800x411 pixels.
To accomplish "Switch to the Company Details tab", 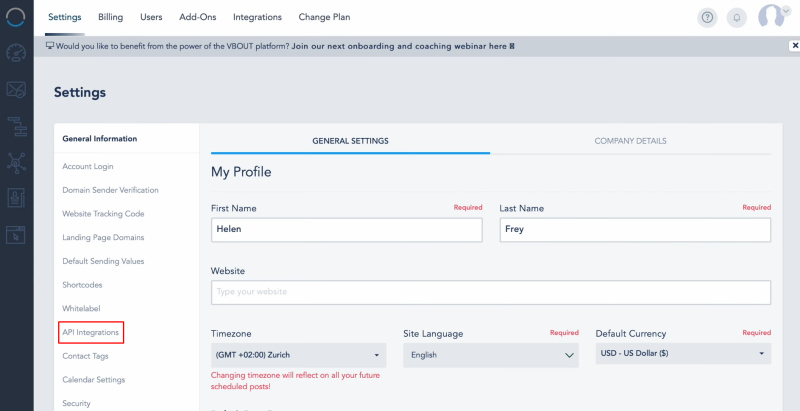I will tap(631, 141).
